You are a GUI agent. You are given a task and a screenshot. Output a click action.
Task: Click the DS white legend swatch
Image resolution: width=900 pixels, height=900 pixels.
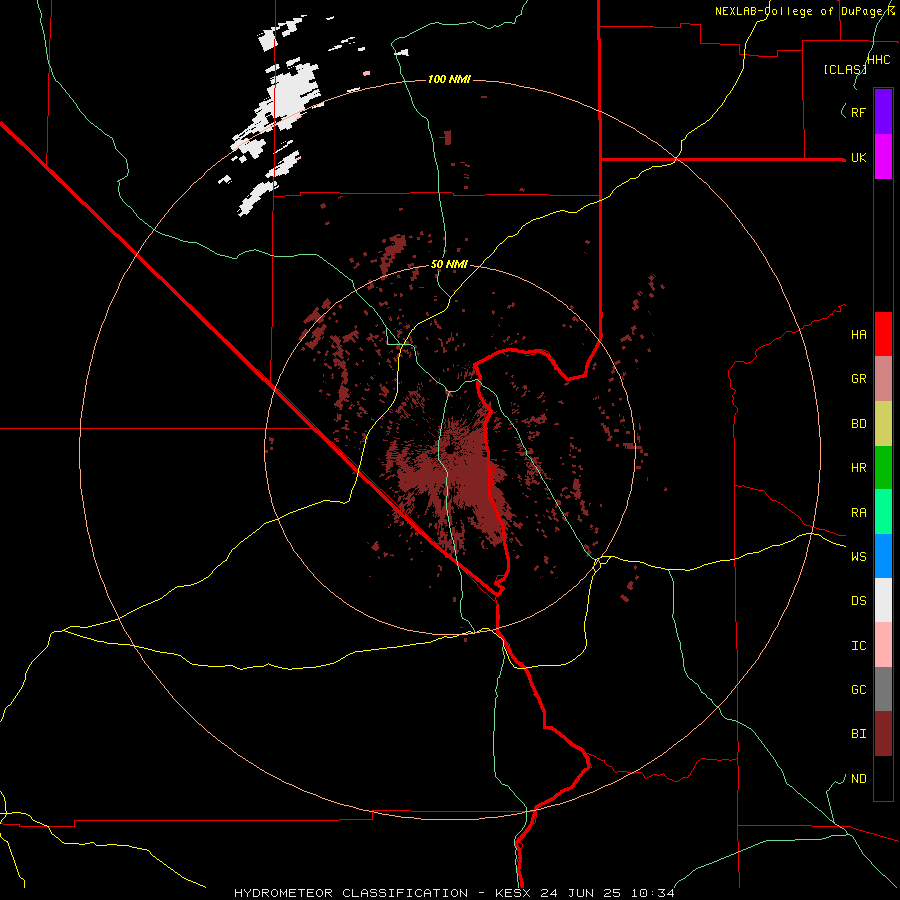point(883,600)
